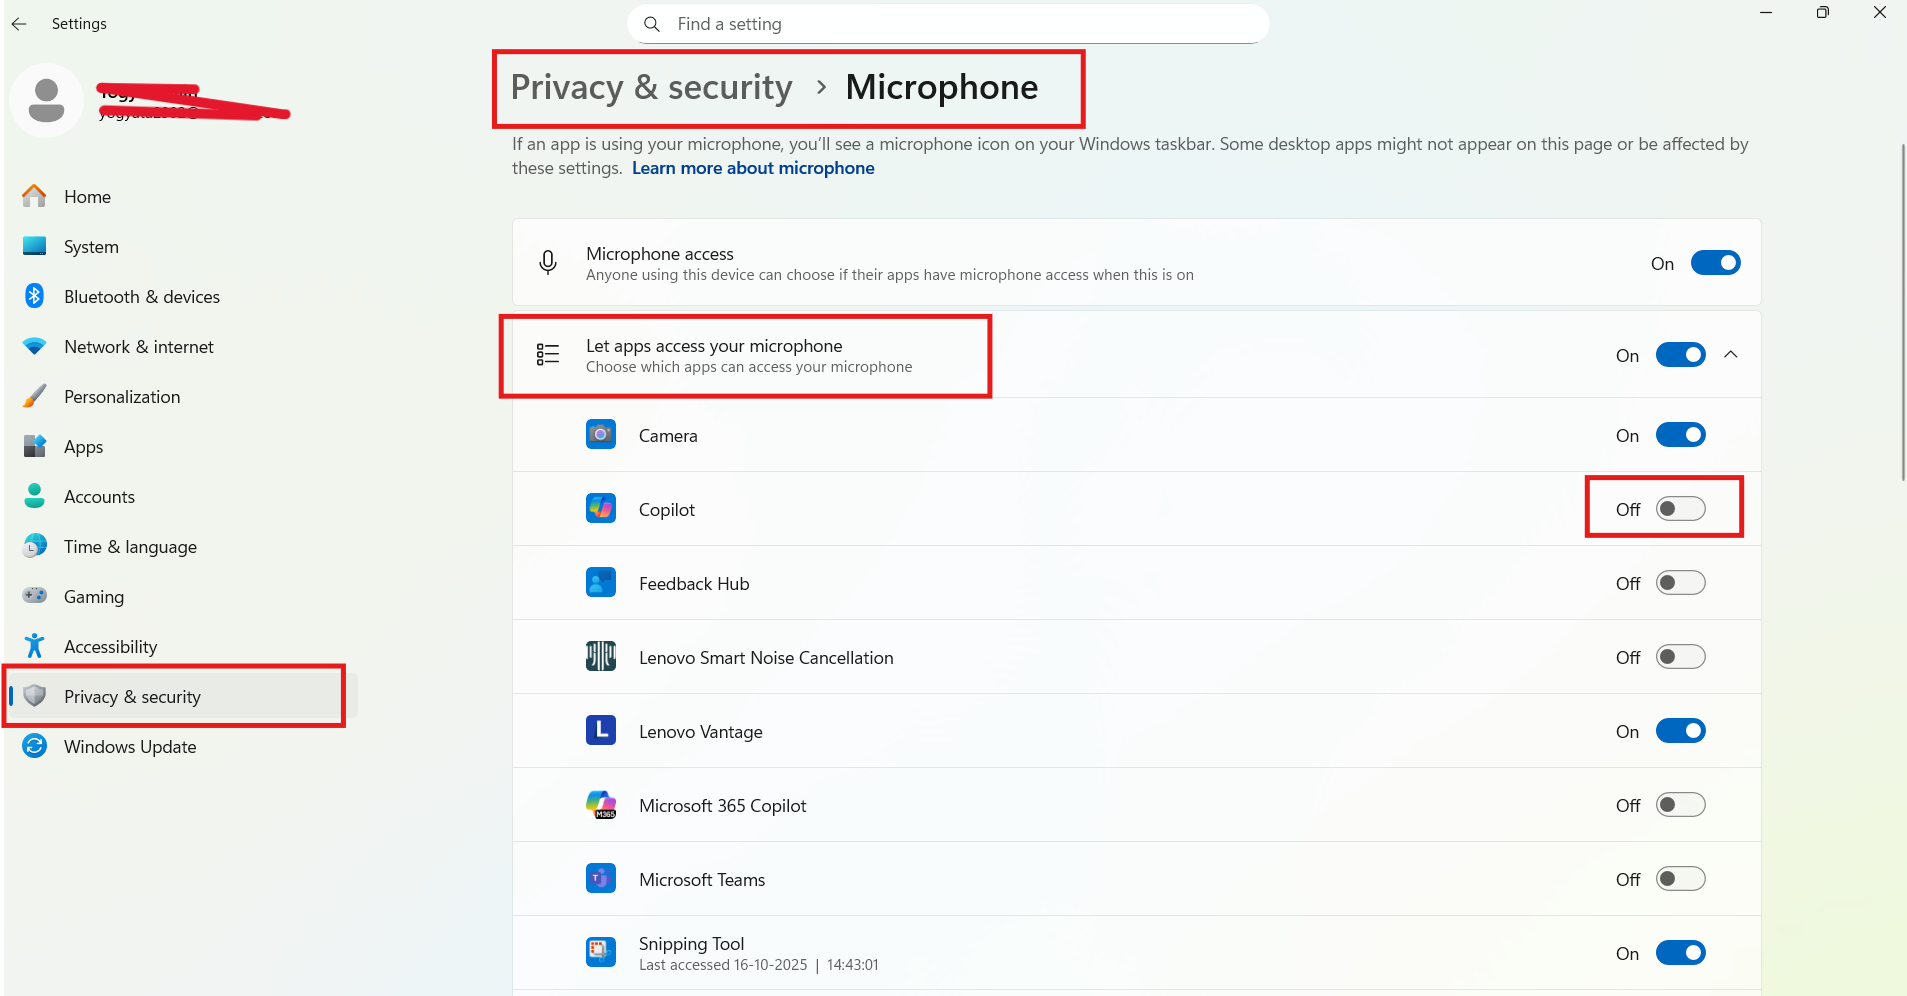Open Learn more about microphone link
The width and height of the screenshot is (1907, 996).
pyautogui.click(x=752, y=167)
